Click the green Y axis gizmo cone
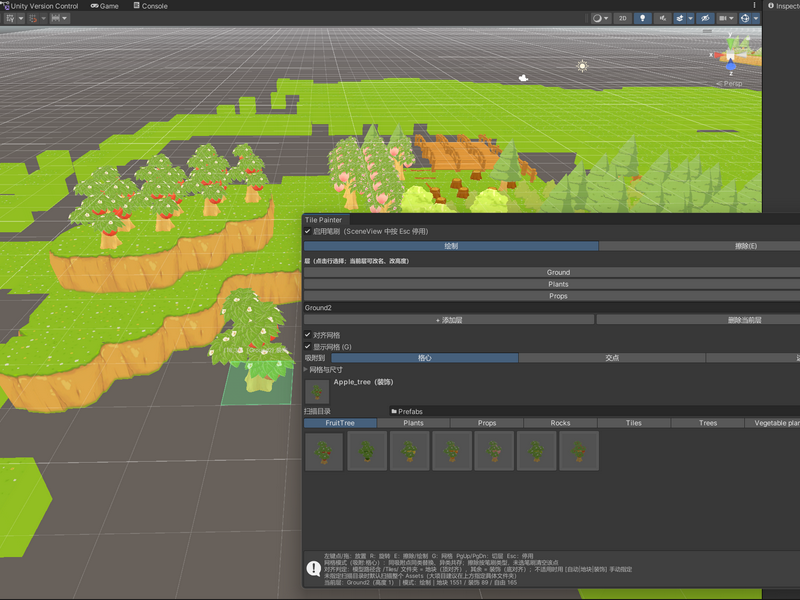The image size is (800, 600). [x=731, y=42]
